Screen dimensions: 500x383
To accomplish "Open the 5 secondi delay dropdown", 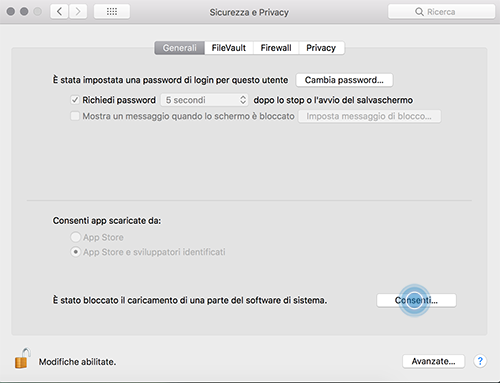I will (x=204, y=100).
